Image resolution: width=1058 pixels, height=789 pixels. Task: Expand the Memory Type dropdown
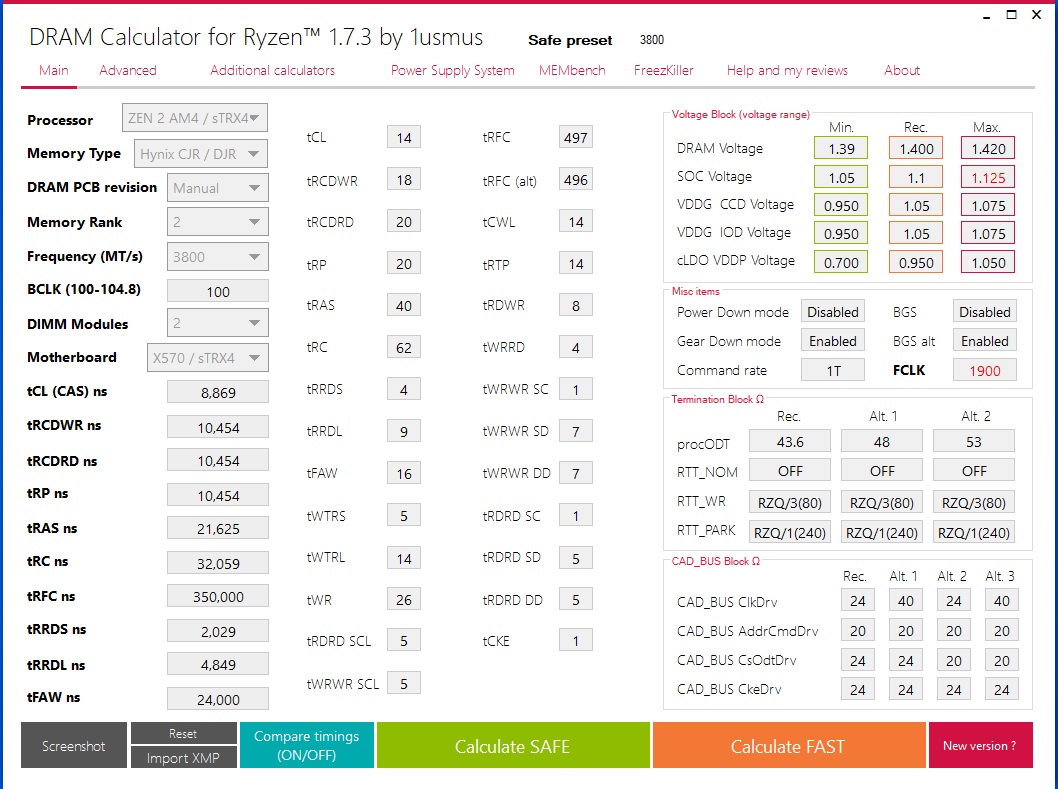[x=200, y=154]
